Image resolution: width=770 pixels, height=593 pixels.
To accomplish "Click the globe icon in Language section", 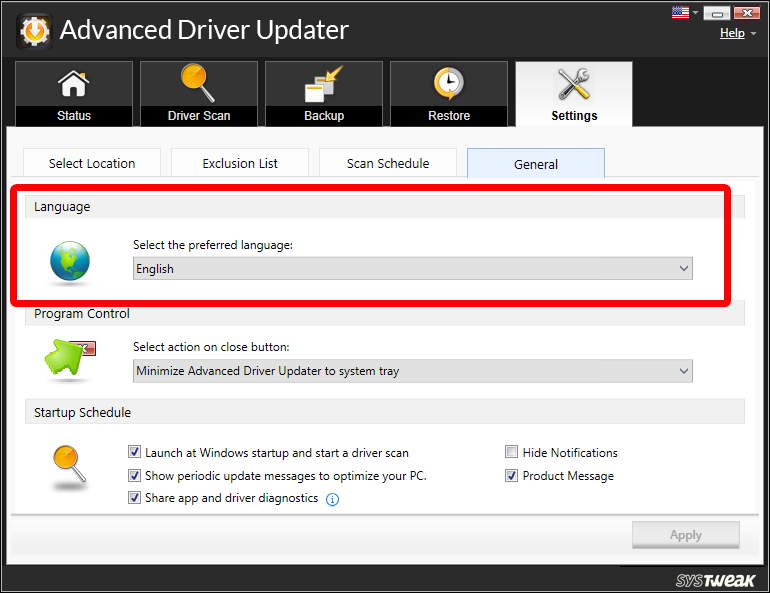I will (x=70, y=261).
